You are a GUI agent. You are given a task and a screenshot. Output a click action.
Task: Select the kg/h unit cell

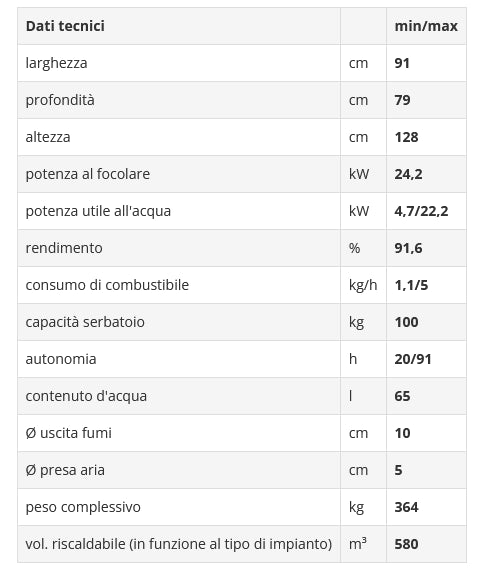[x=363, y=285]
